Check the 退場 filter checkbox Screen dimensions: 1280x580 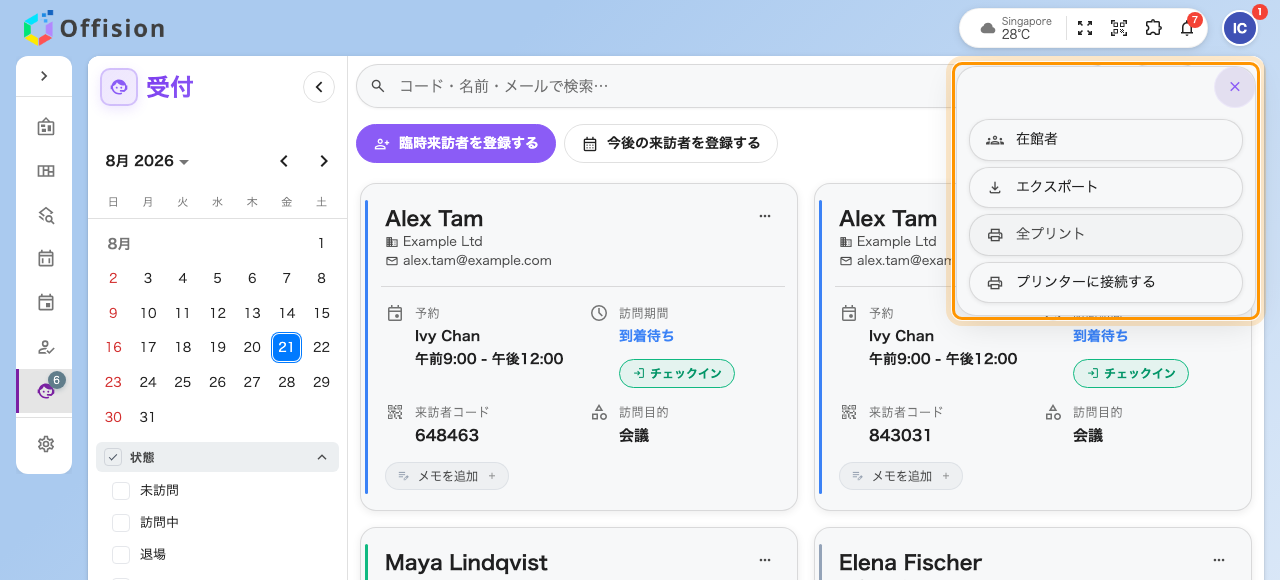point(121,555)
